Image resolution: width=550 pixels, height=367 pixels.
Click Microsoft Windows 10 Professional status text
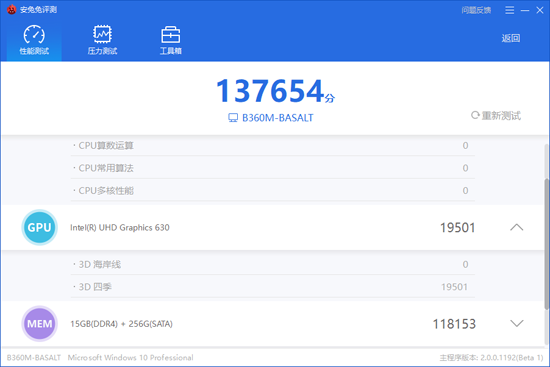click(130, 358)
